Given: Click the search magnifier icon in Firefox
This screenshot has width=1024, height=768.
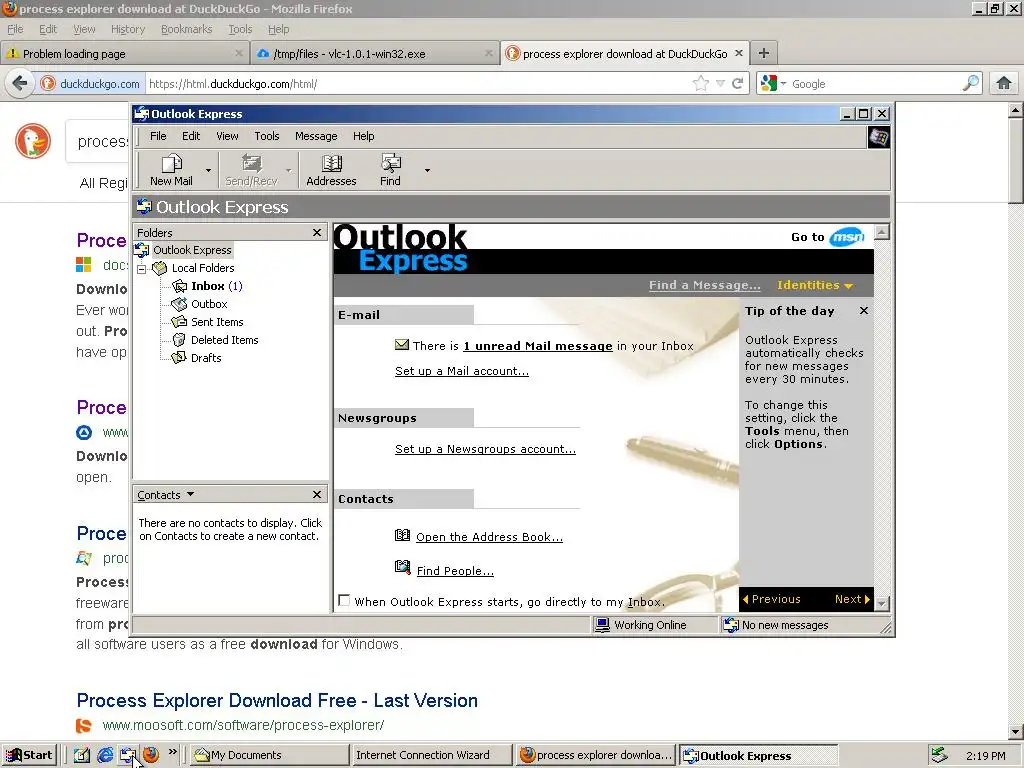Looking at the screenshot, I should pos(970,83).
